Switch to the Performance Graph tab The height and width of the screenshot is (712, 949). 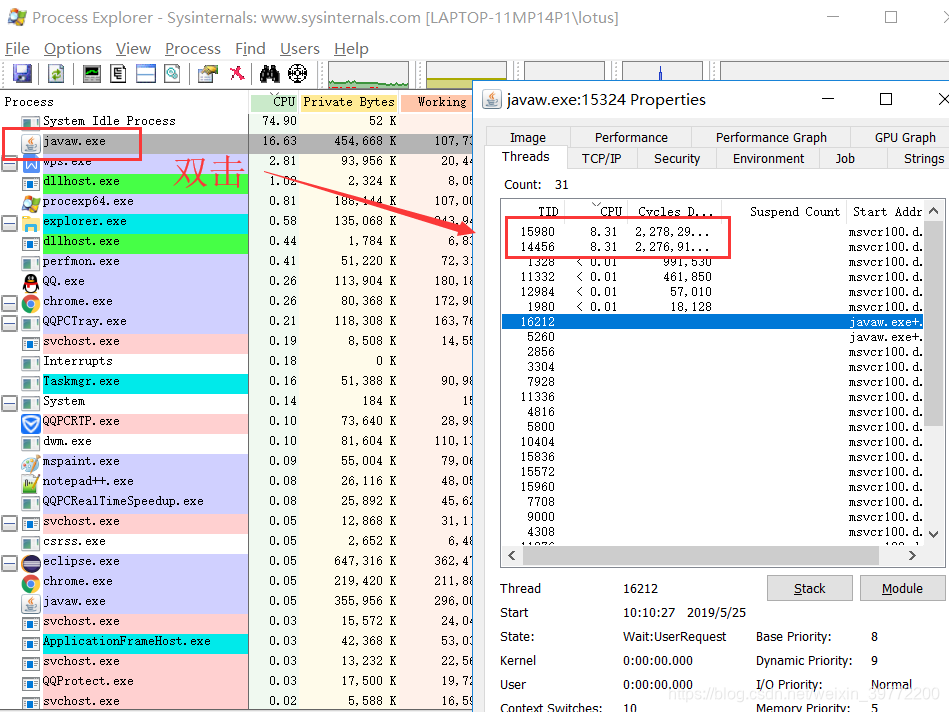pos(771,137)
